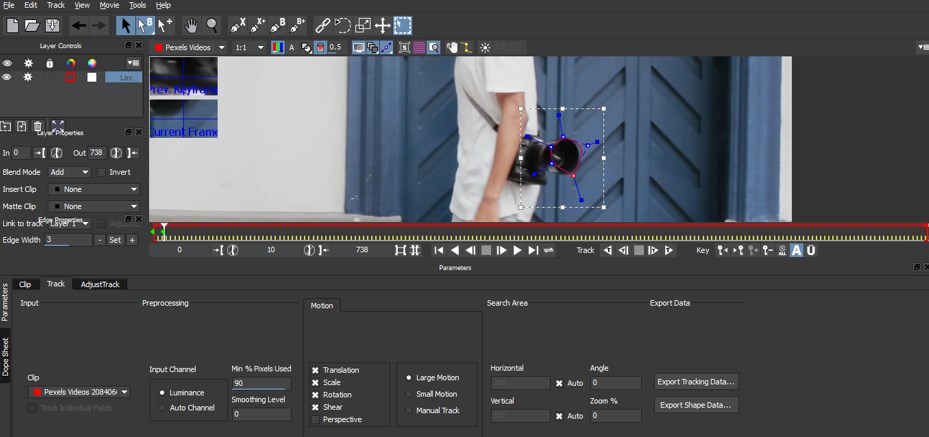
Task: Toggle the Stabilize hand icon in viewer bar
Action: 453,47
